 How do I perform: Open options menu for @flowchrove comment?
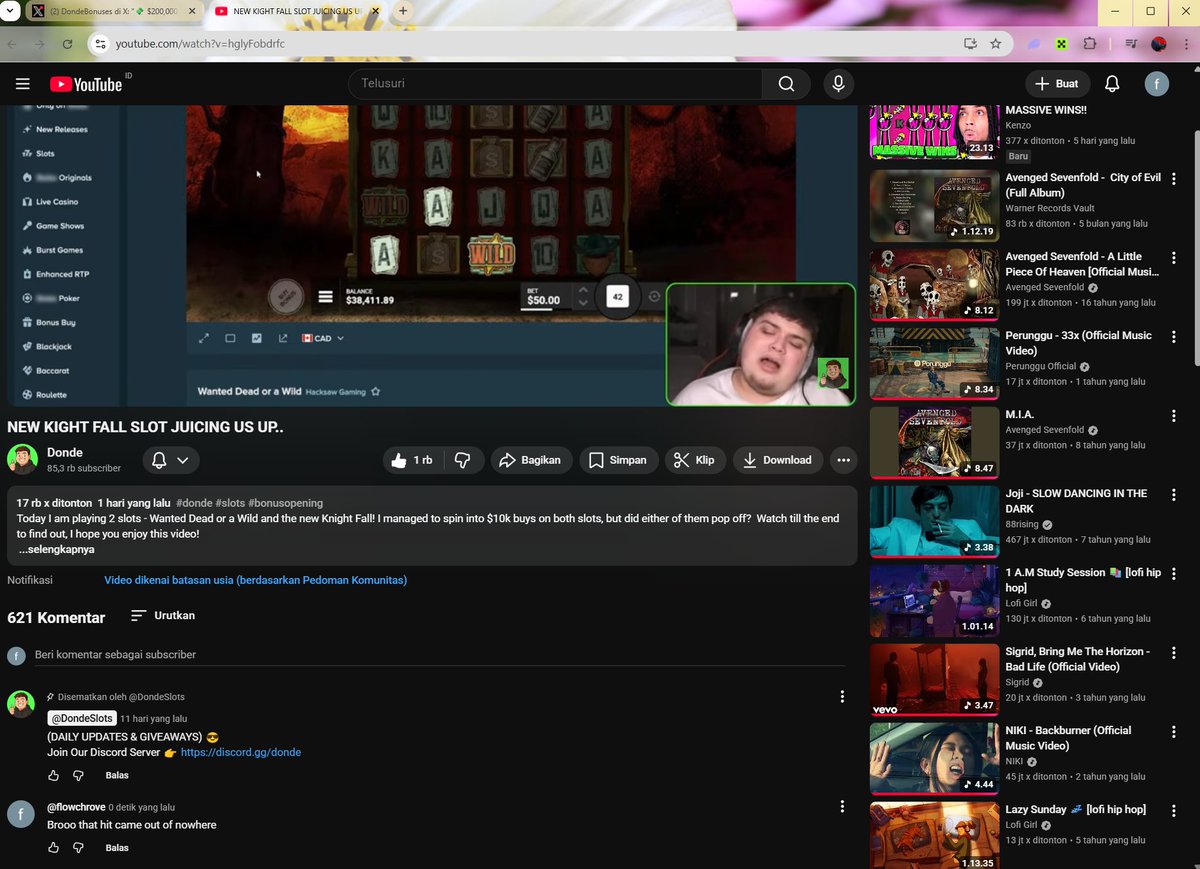pyautogui.click(x=842, y=807)
